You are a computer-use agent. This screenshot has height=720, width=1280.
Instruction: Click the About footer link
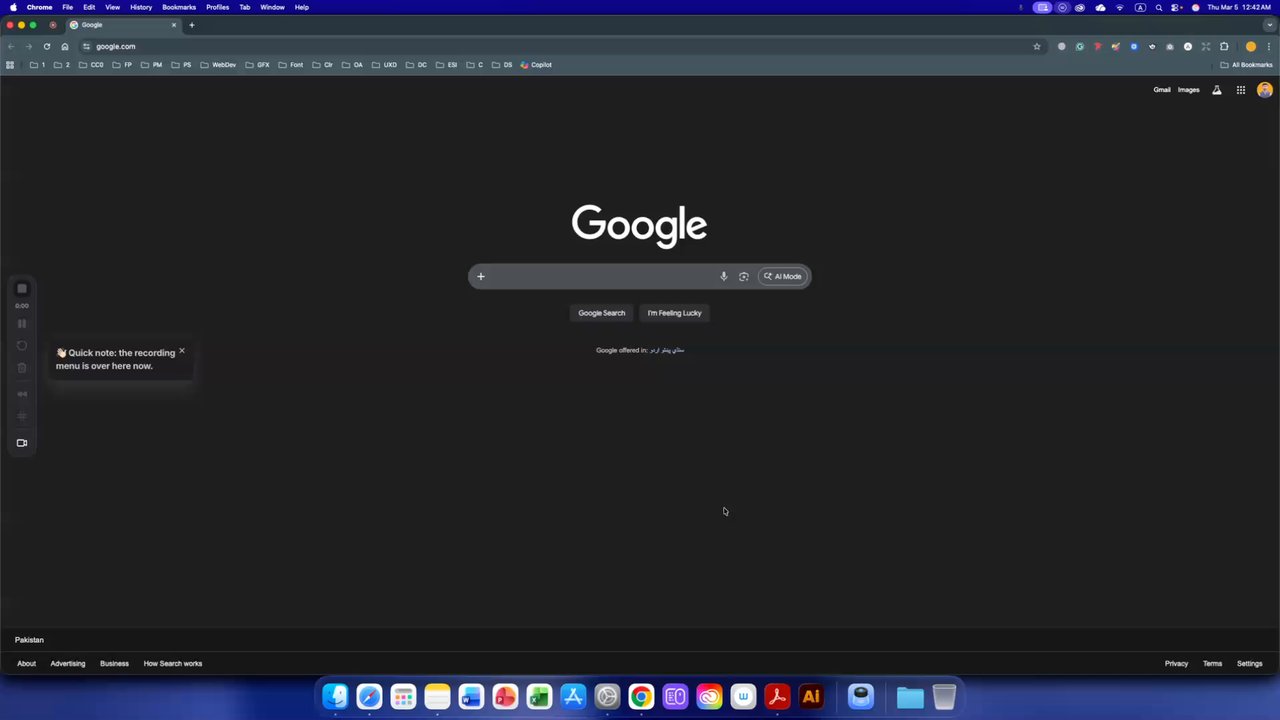coord(26,664)
